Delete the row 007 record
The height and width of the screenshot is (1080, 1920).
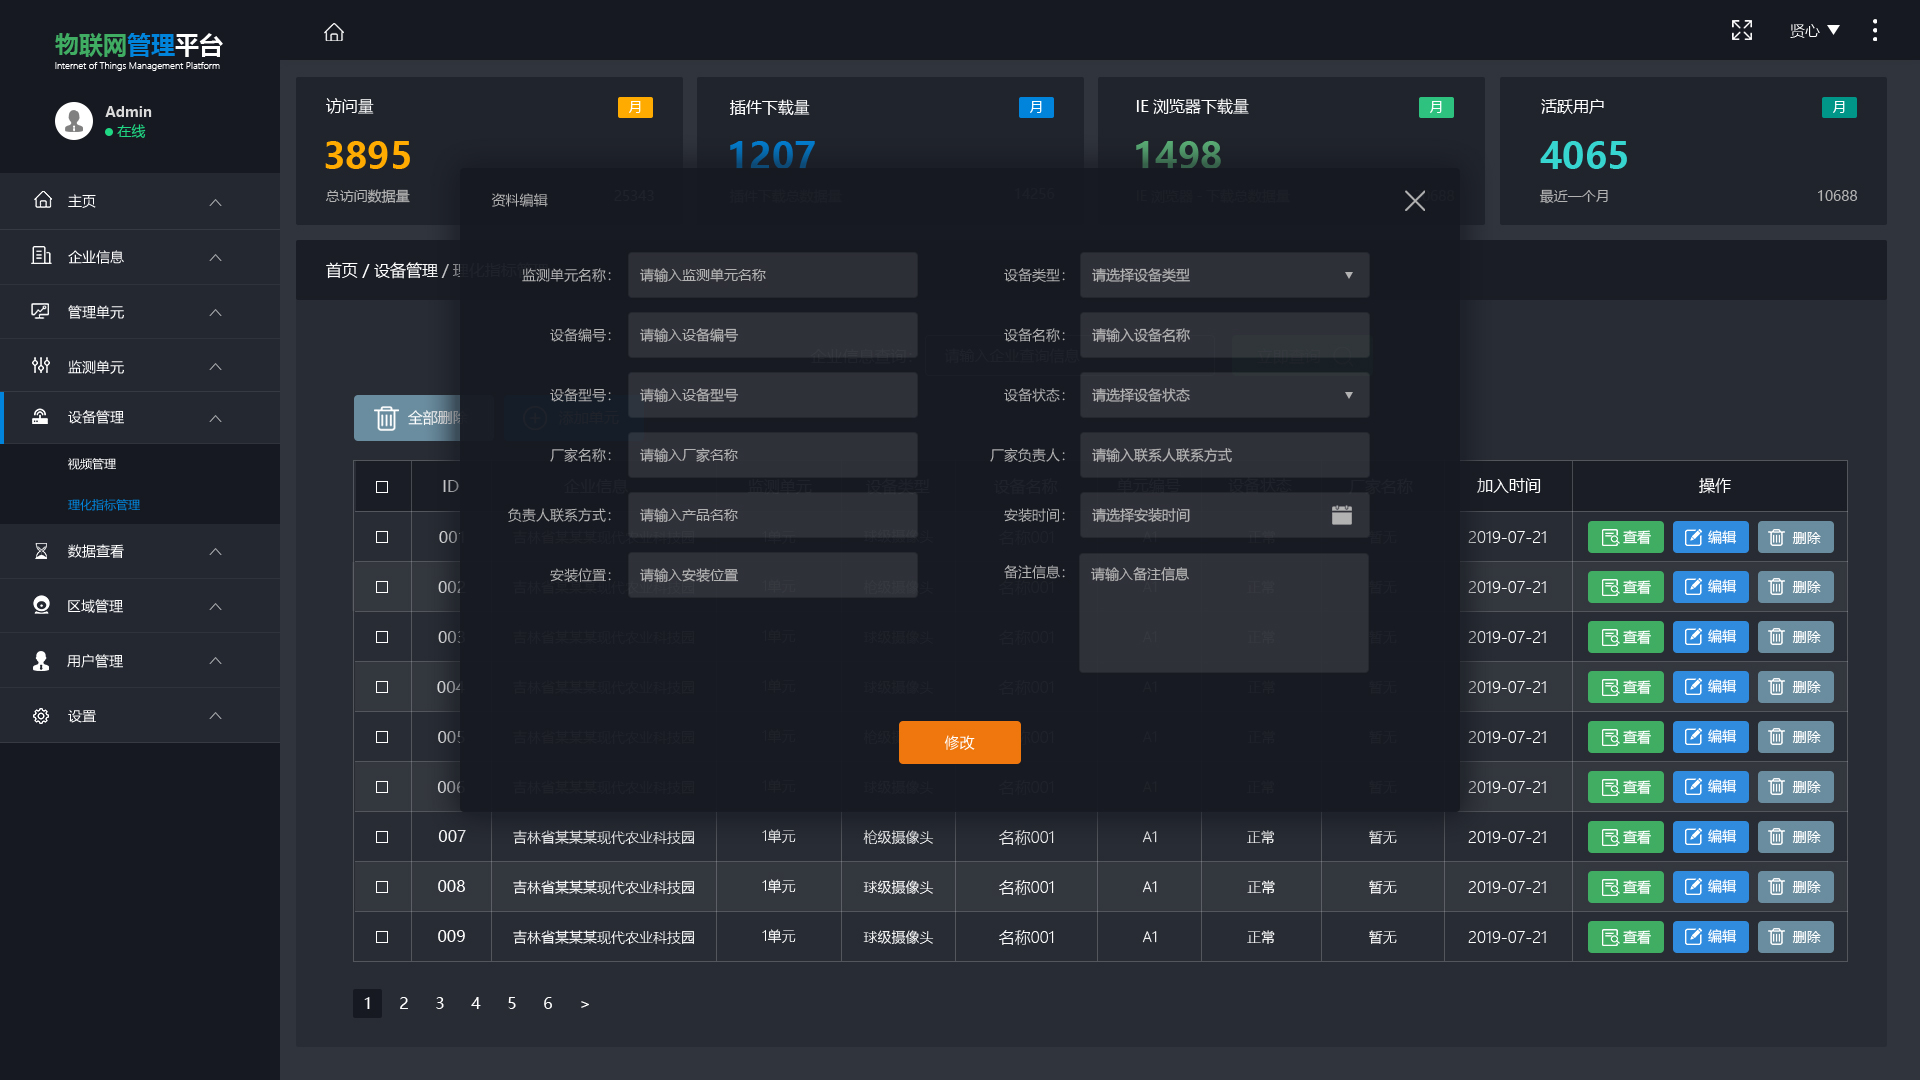coord(1796,837)
